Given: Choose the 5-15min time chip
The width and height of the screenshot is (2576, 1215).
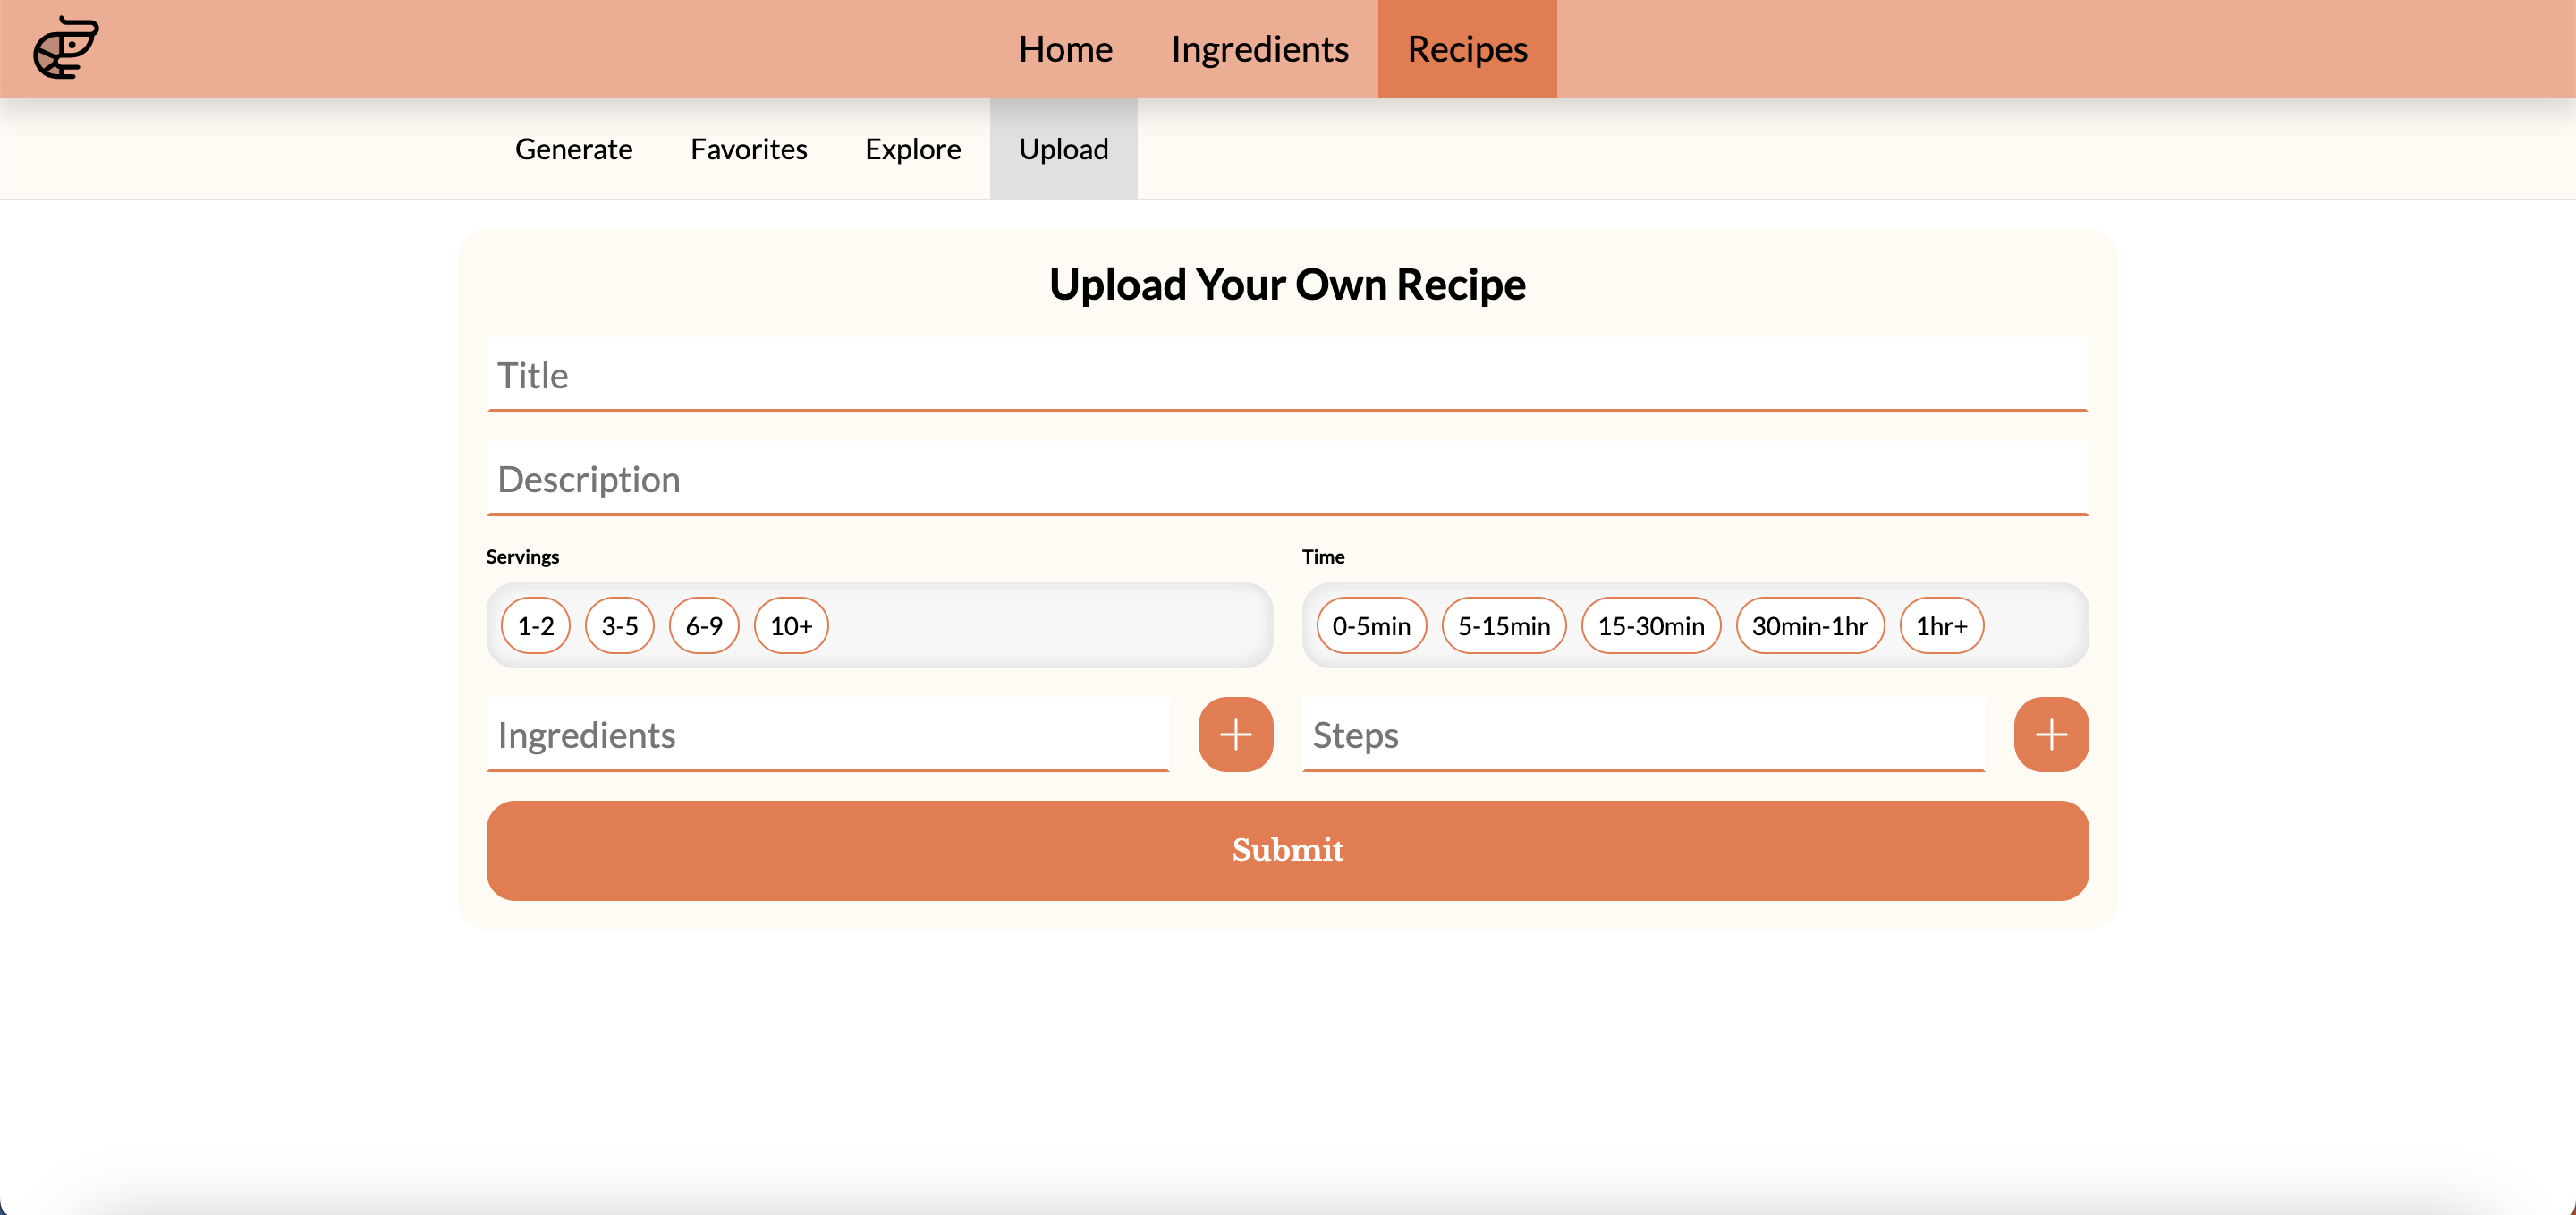Looking at the screenshot, I should 1503,626.
